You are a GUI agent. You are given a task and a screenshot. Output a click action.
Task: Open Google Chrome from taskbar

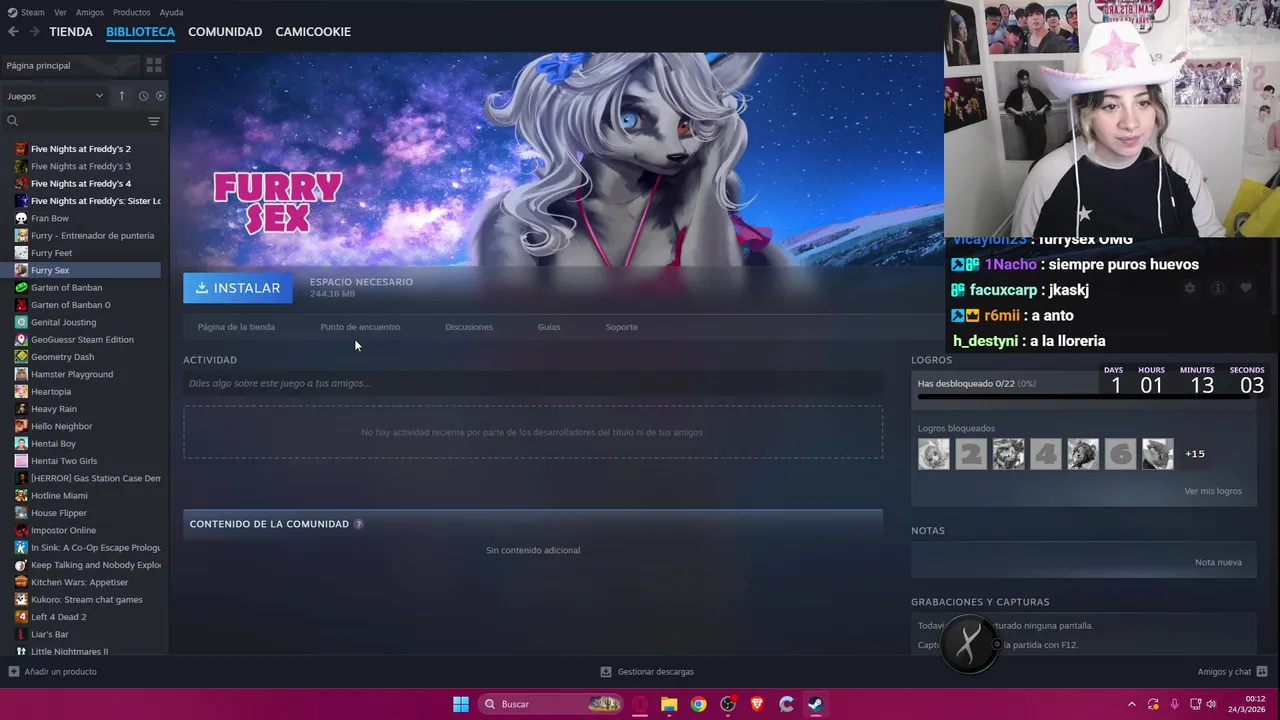pos(699,704)
